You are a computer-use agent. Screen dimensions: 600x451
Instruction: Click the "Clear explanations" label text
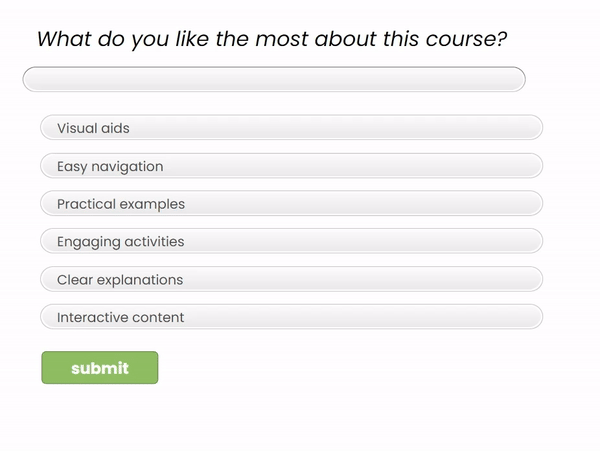pos(120,280)
